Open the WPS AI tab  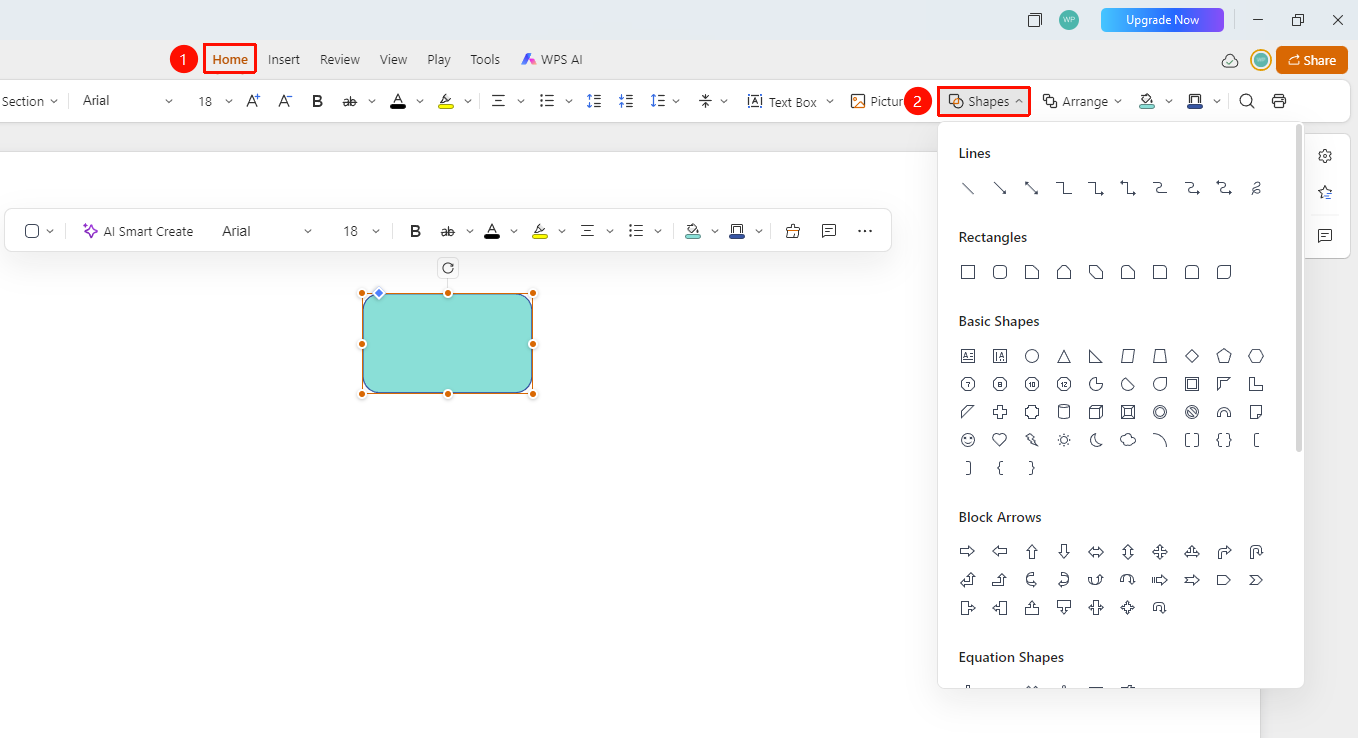(551, 60)
